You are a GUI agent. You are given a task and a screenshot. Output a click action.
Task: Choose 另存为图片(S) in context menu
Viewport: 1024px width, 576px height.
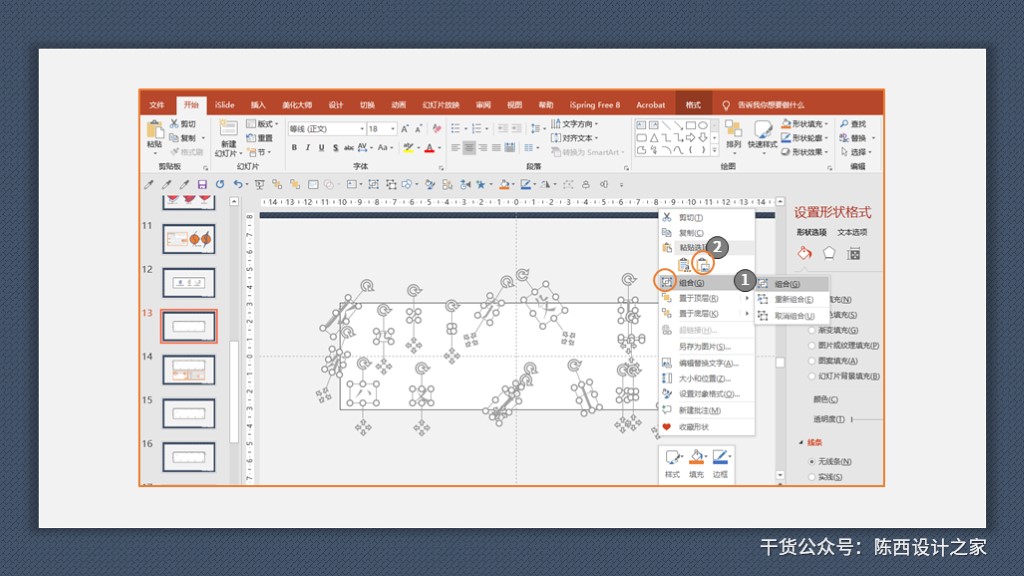click(x=707, y=347)
